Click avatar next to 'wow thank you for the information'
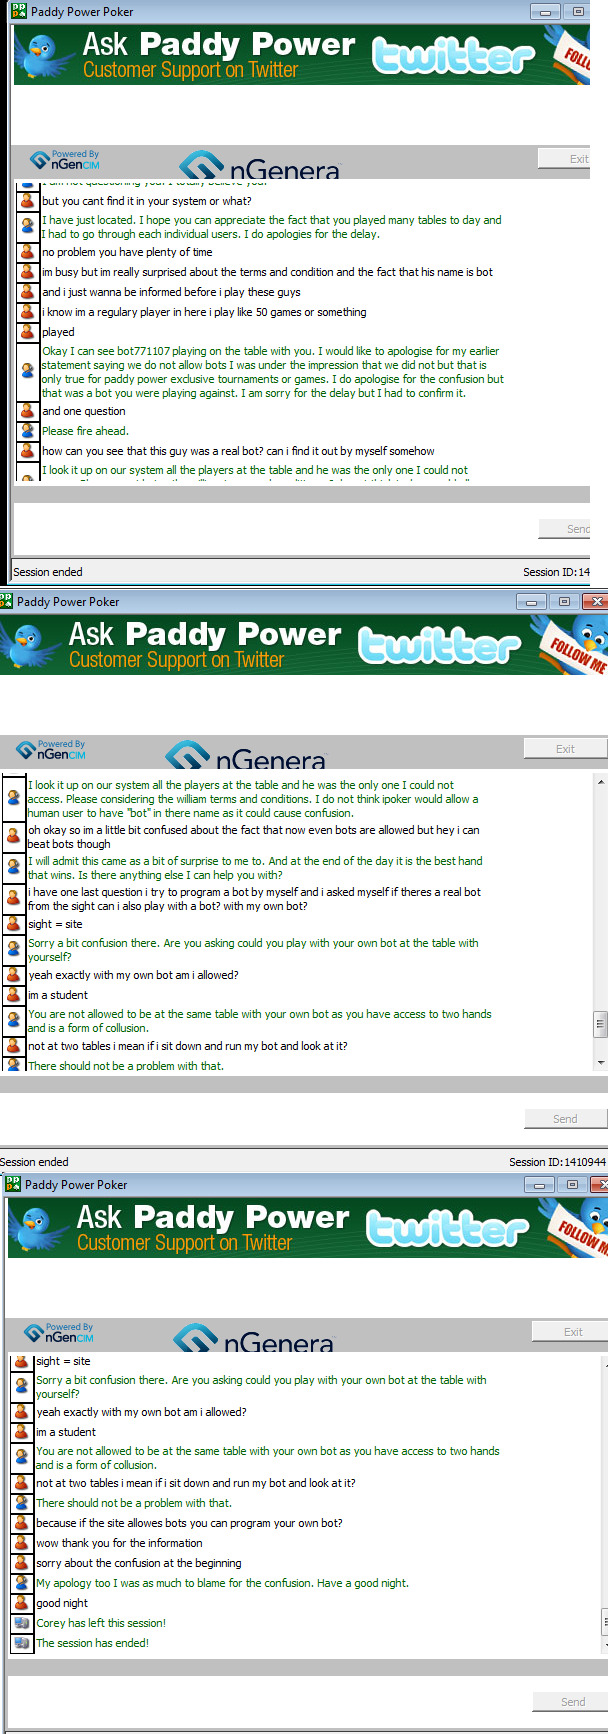The image size is (608, 1734). (22, 1543)
